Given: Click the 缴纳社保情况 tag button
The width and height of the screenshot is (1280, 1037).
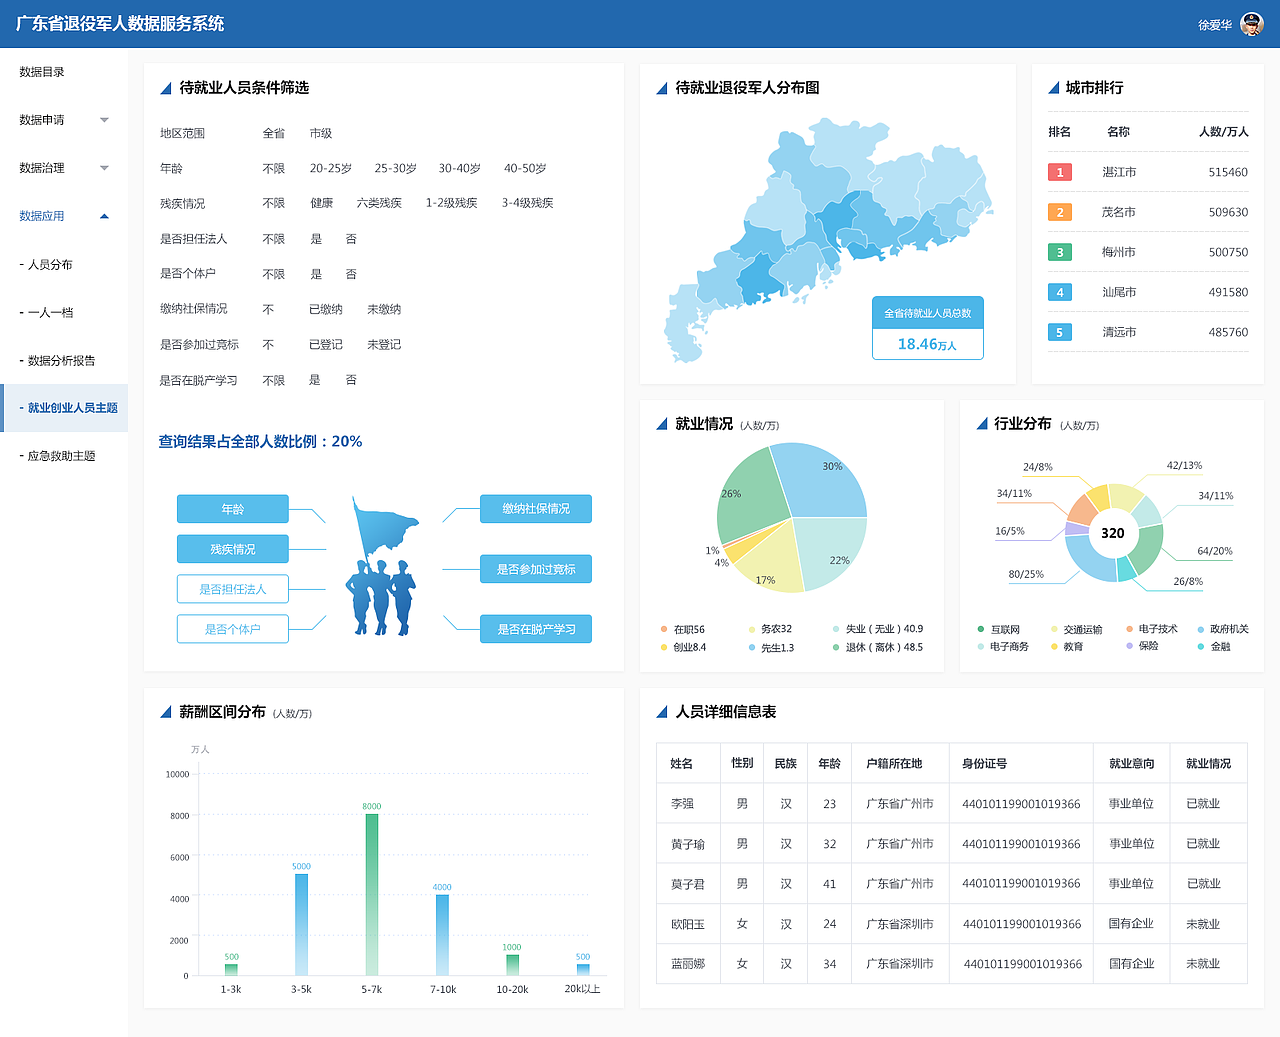Looking at the screenshot, I should click(536, 509).
